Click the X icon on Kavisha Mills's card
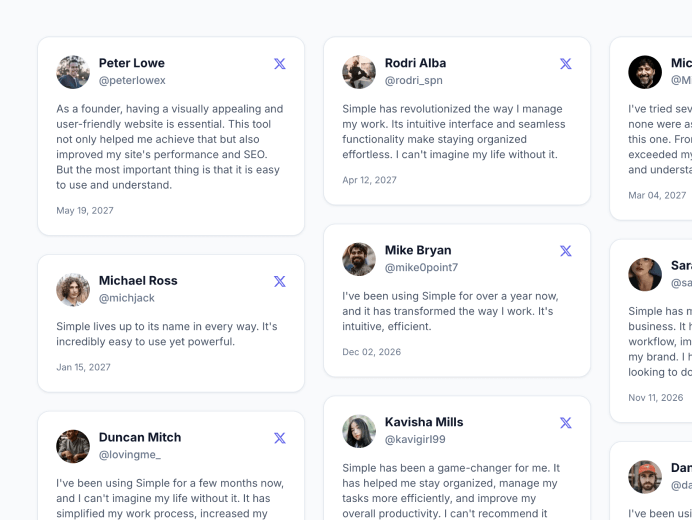The width and height of the screenshot is (692, 520). coord(566,423)
